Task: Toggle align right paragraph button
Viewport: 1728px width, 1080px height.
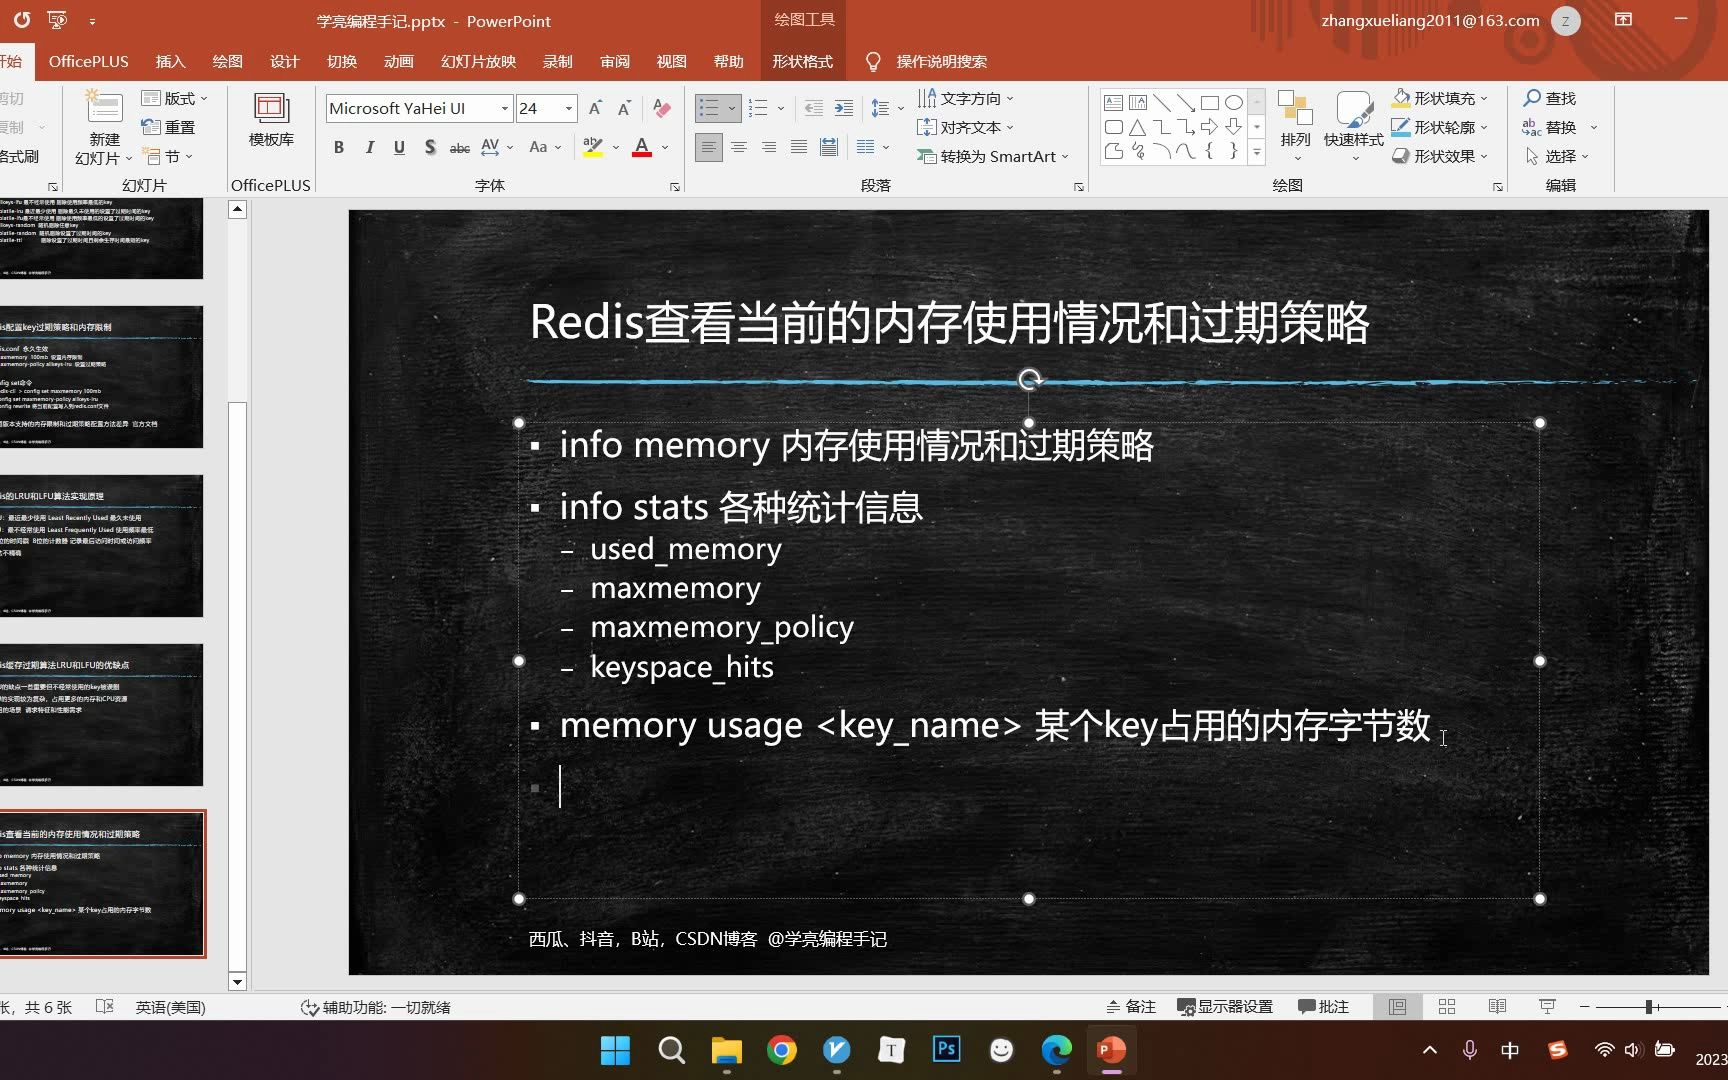Action: pos(769,147)
